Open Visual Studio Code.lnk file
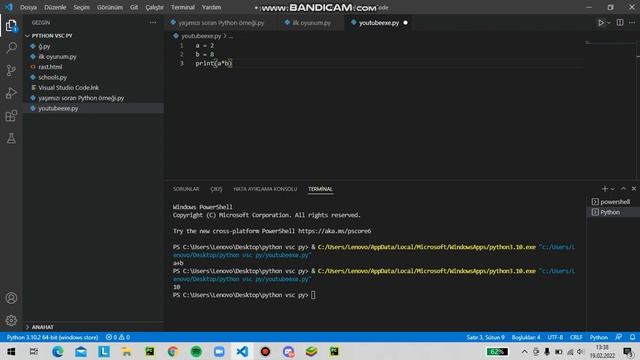This screenshot has height=360, width=640. click(x=69, y=88)
